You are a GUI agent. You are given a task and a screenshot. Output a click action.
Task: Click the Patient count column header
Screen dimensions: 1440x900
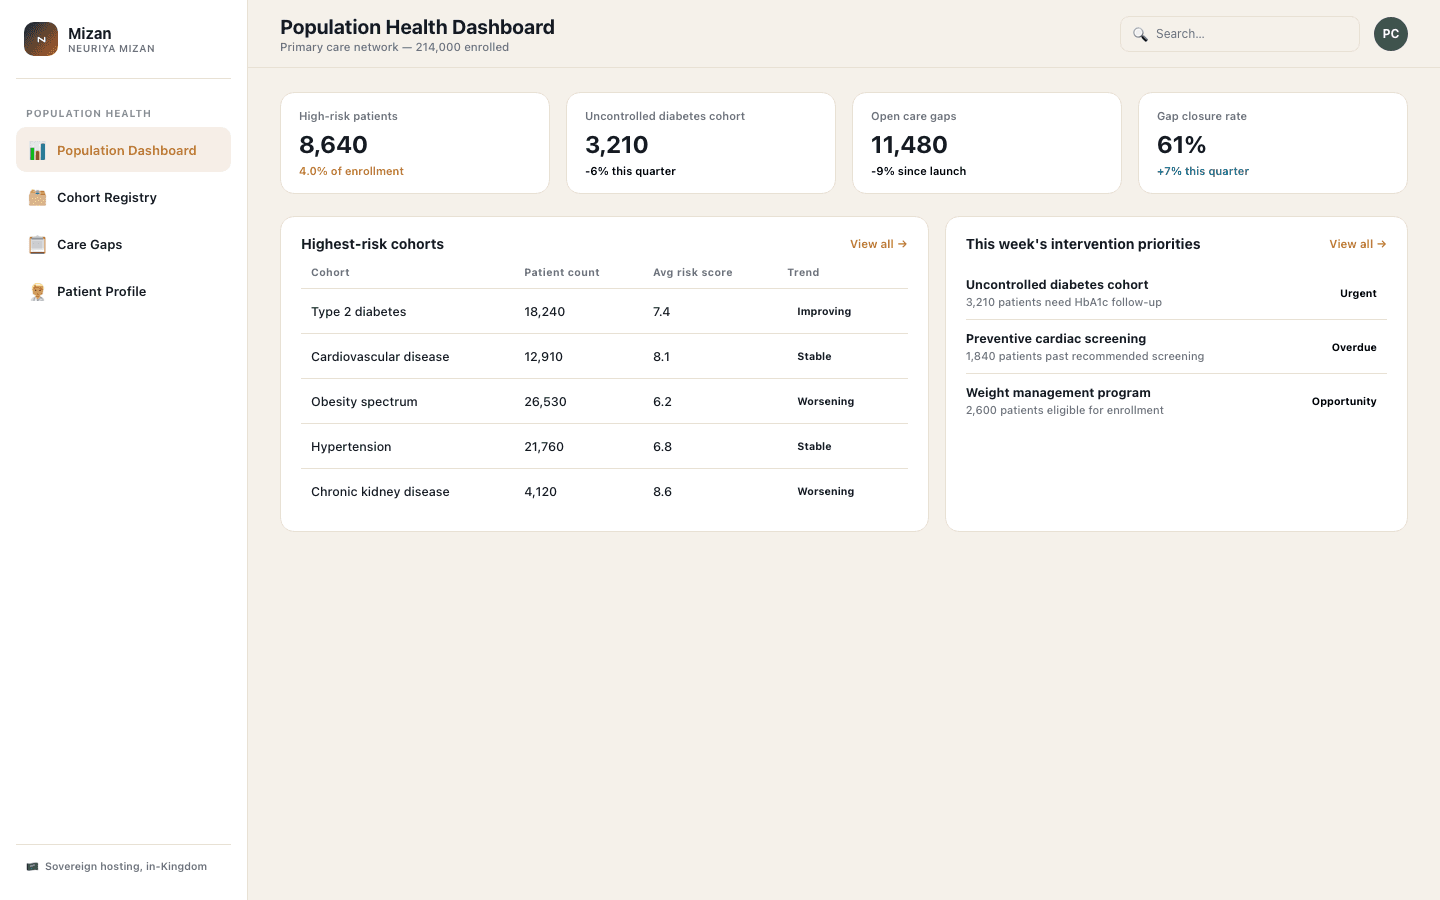(x=562, y=273)
